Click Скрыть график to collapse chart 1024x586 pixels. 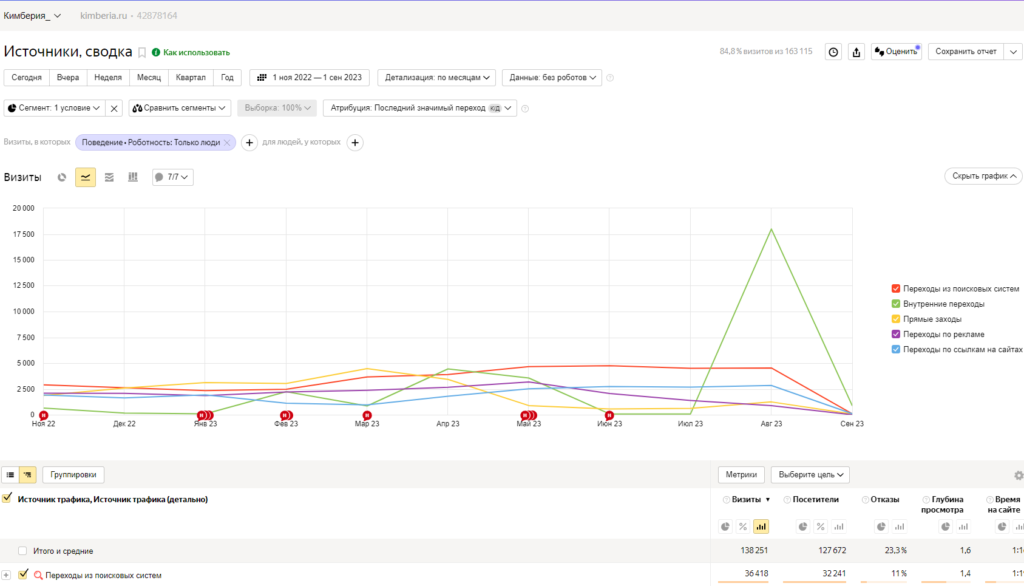point(984,176)
